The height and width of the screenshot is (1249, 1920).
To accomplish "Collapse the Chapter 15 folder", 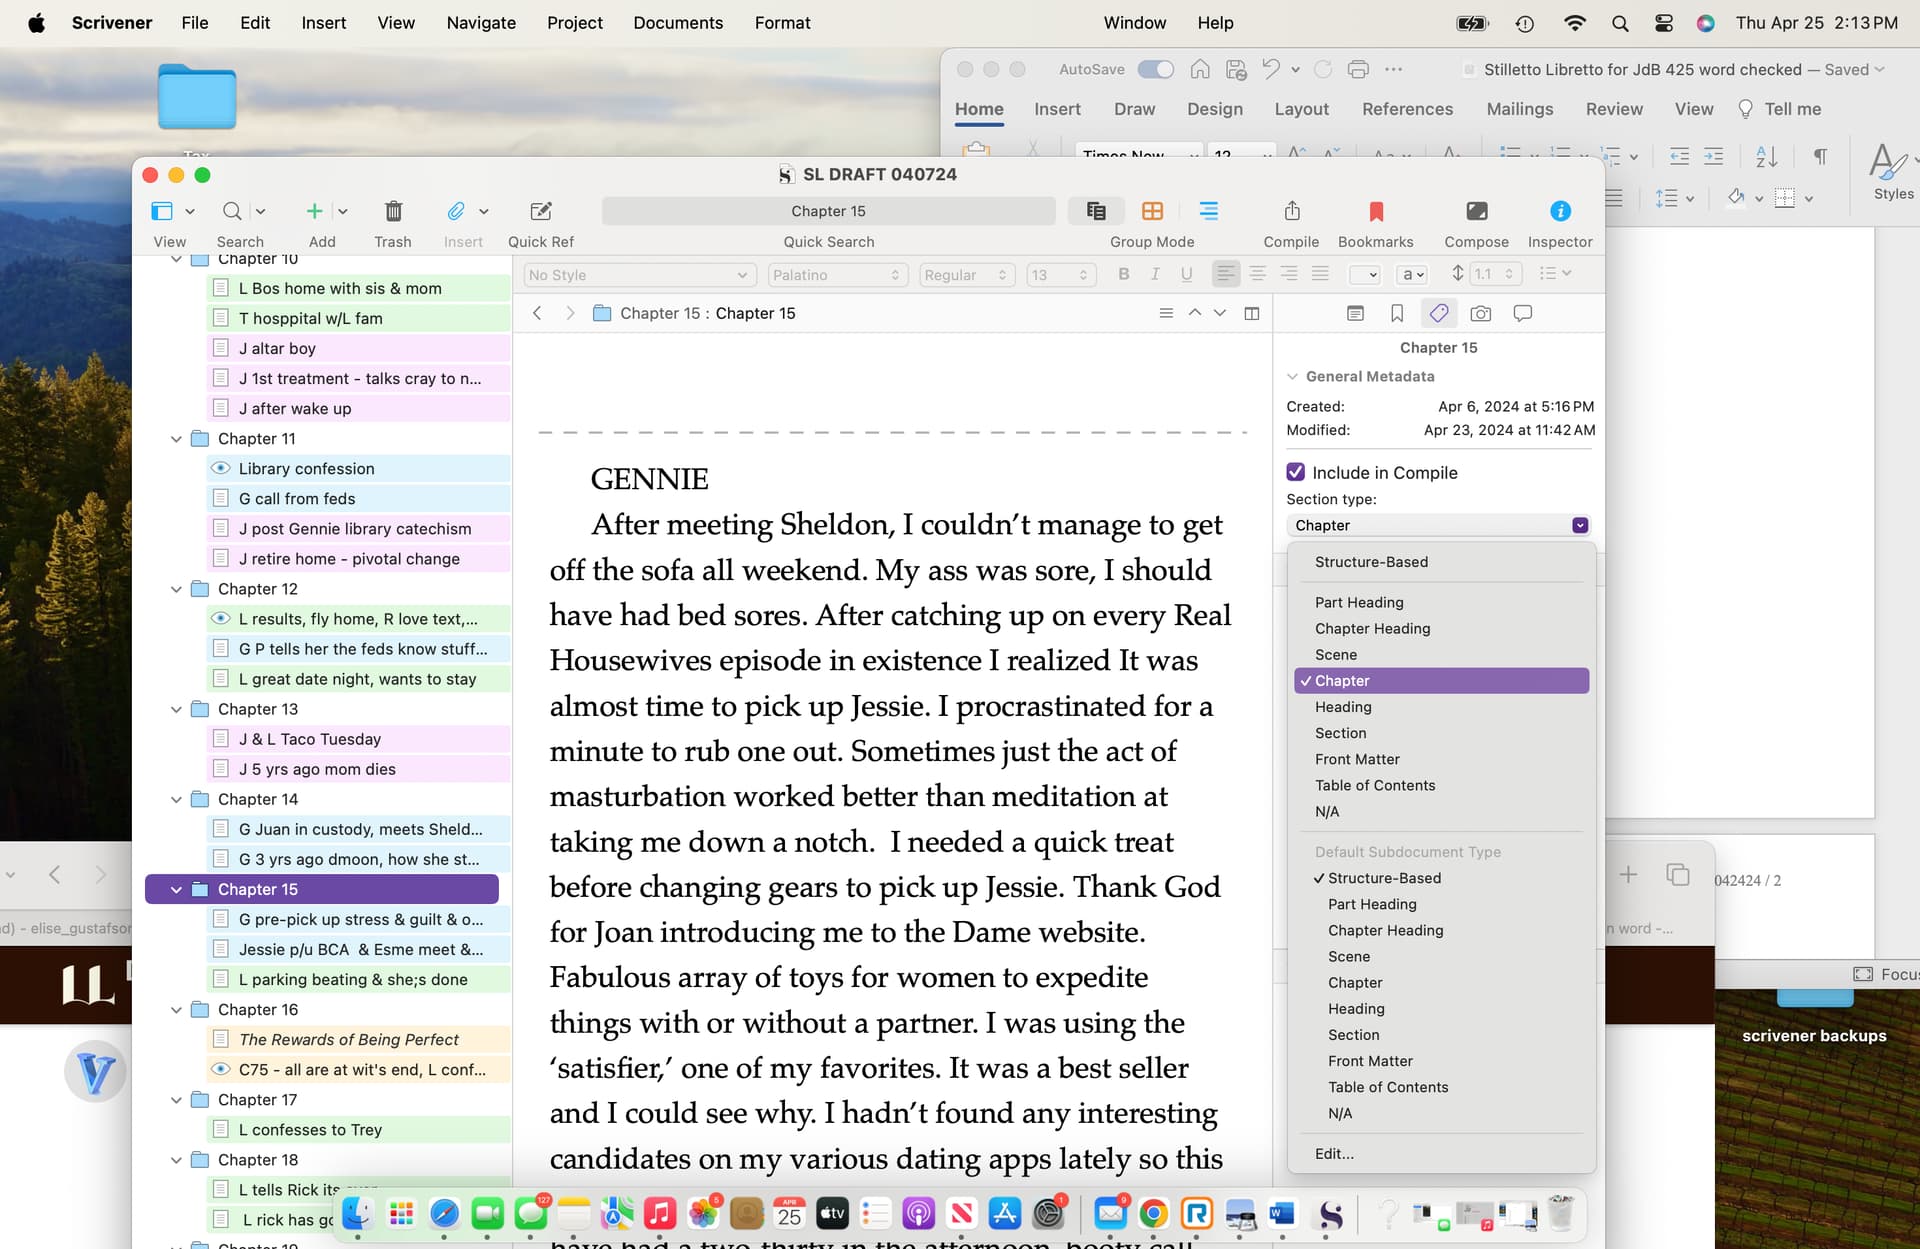I will pyautogui.click(x=176, y=889).
